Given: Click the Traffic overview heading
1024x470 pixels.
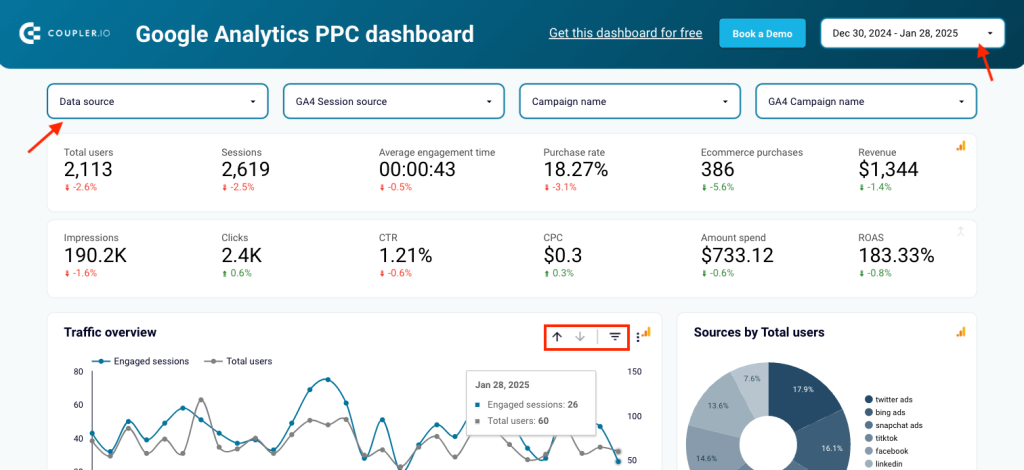Looking at the screenshot, I should click(x=110, y=332).
